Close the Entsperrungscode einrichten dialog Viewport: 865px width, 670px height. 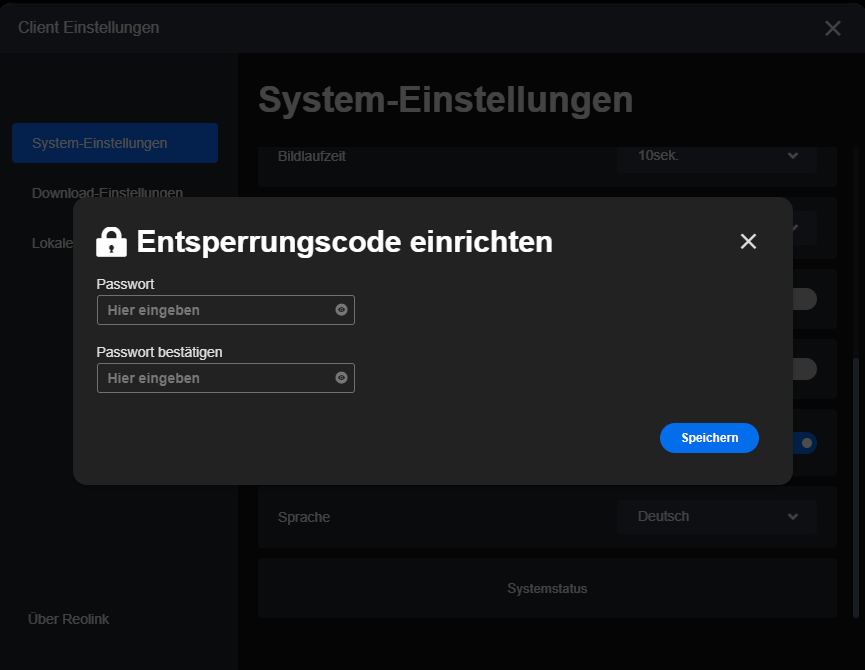[748, 242]
